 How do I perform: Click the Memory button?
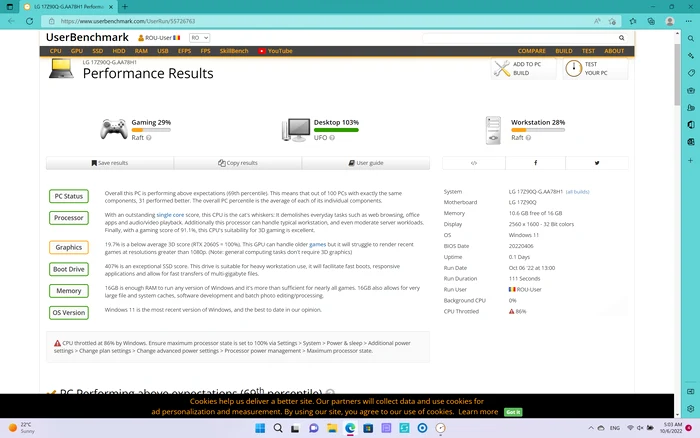tap(69, 291)
